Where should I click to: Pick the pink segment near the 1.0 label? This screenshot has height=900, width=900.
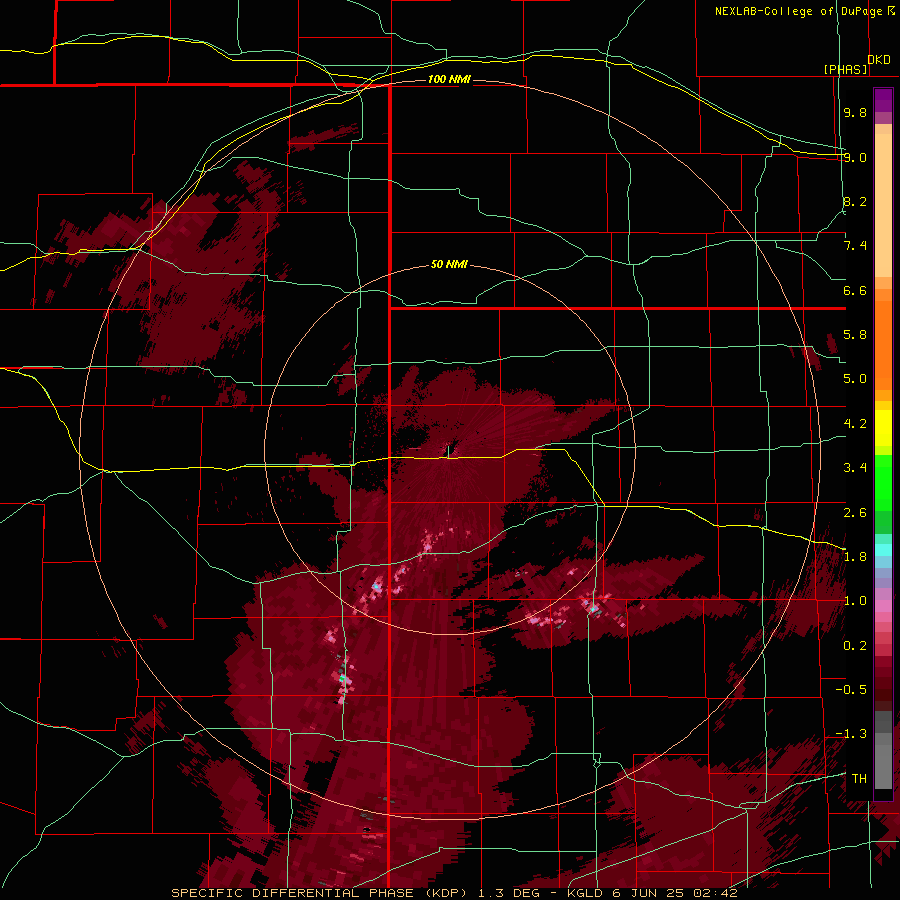[x=883, y=605]
